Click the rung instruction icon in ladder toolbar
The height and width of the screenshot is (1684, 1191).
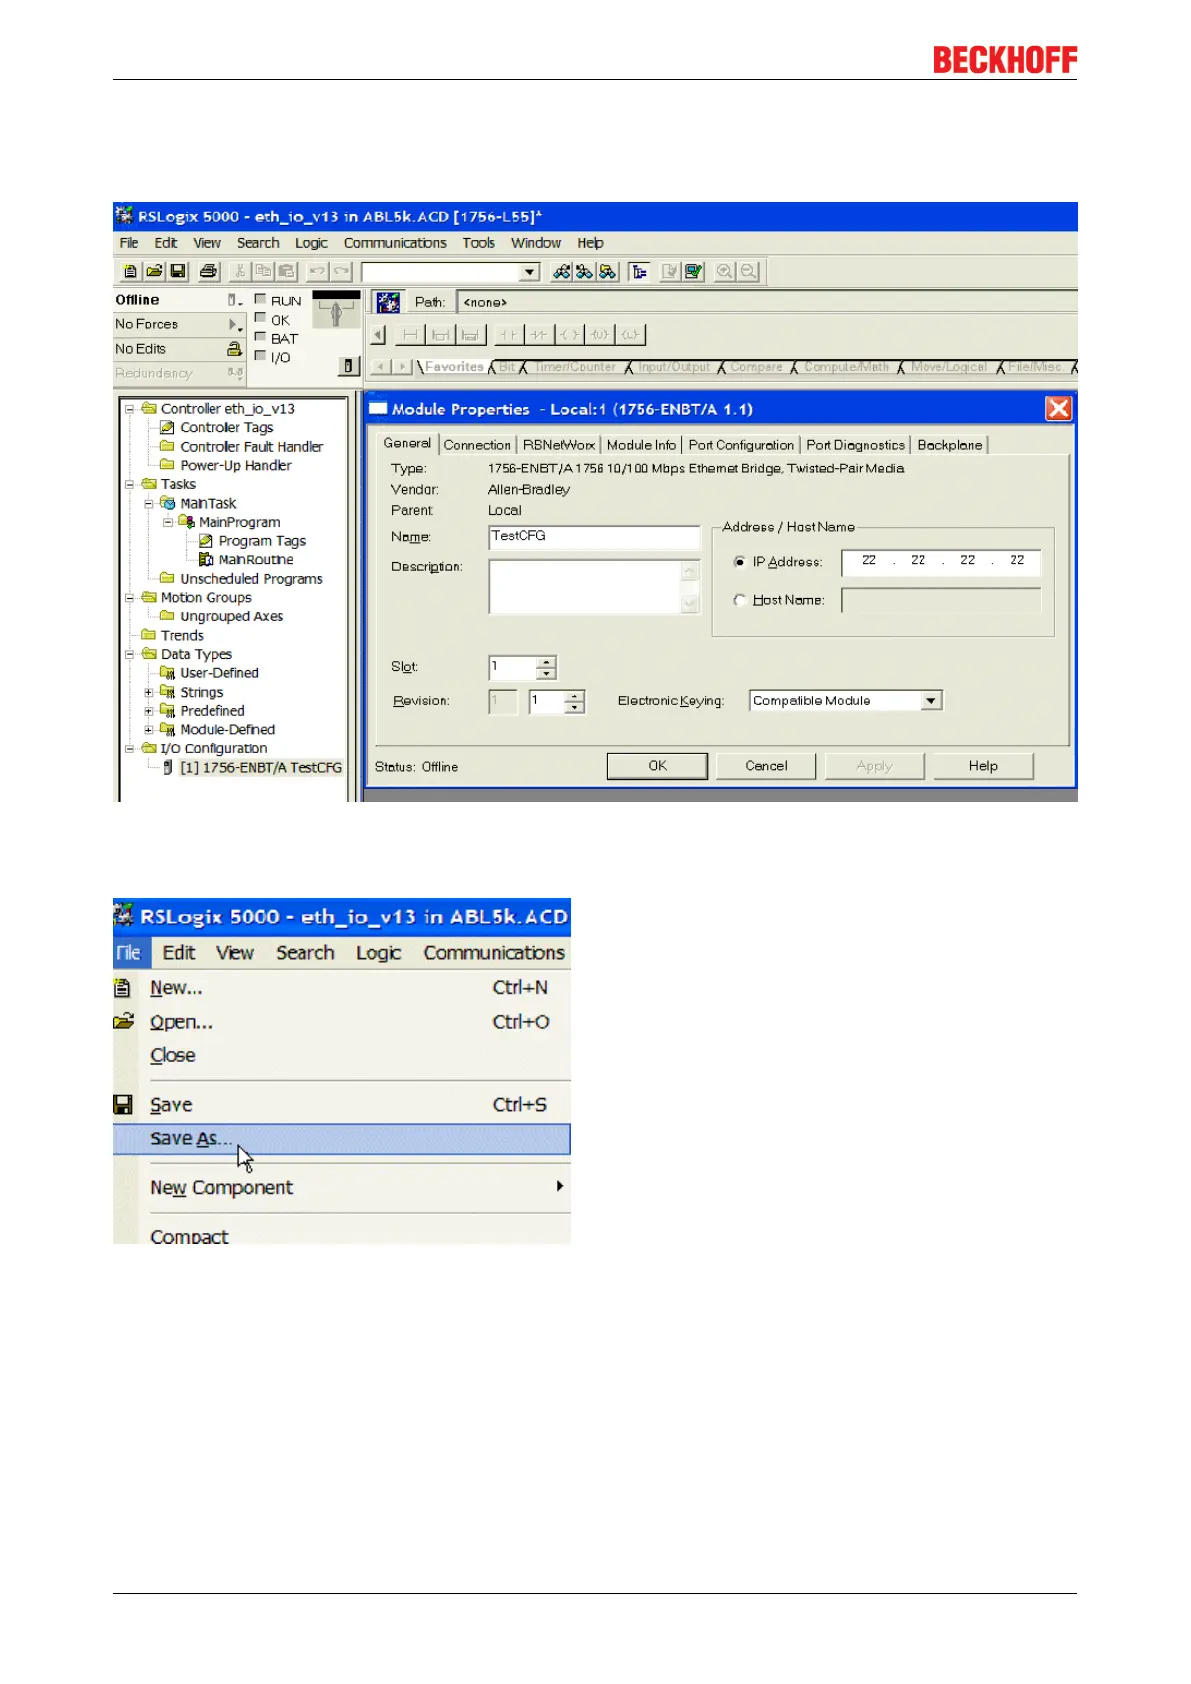coord(410,335)
